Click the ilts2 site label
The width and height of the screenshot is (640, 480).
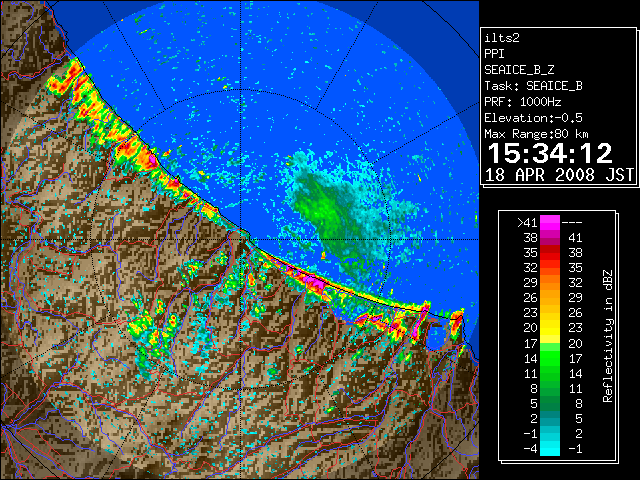pyautogui.click(x=502, y=38)
